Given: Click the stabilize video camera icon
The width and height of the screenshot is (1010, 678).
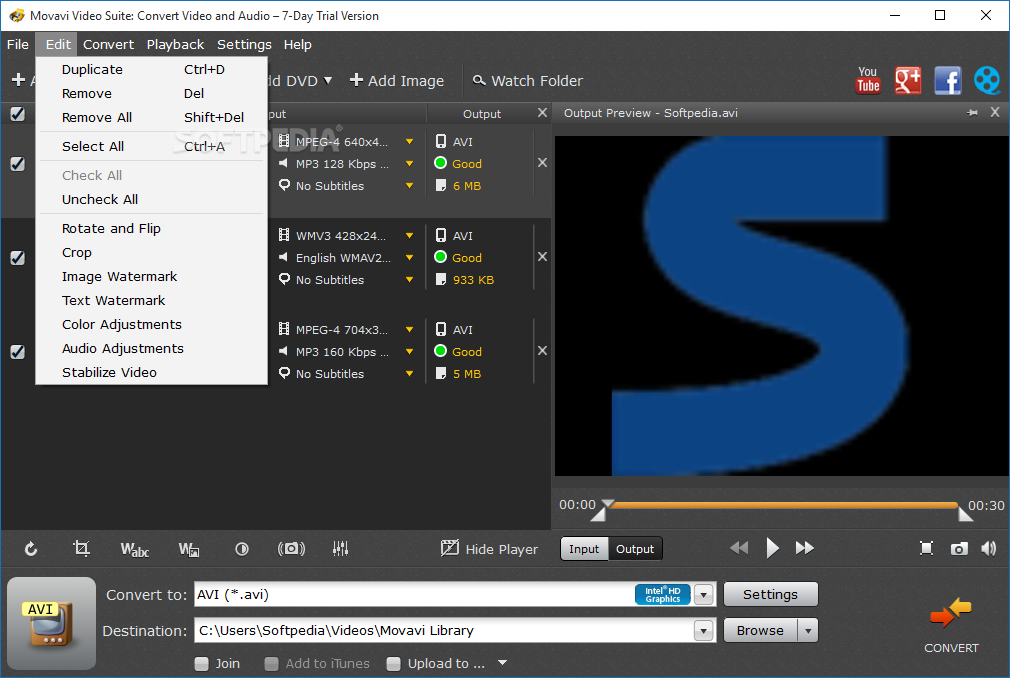Looking at the screenshot, I should 291,549.
